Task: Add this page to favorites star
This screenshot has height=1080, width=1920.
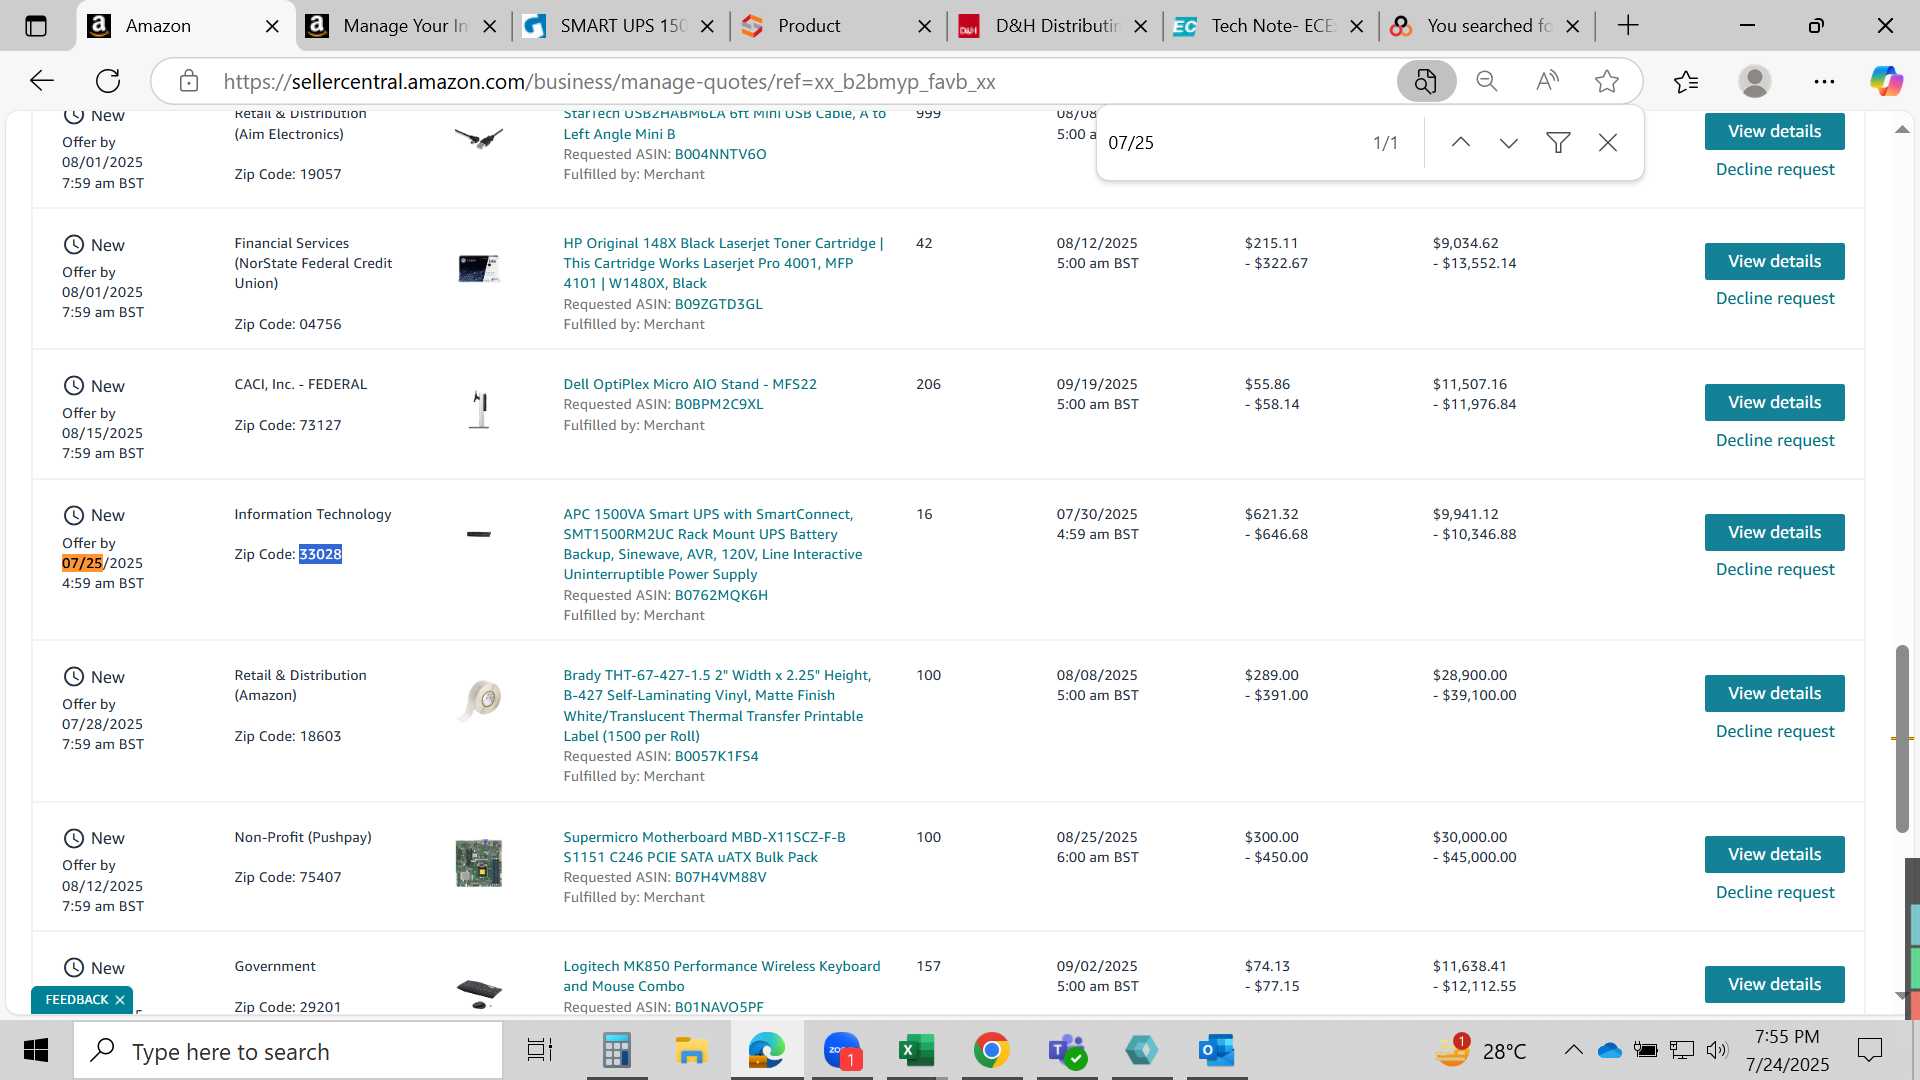Action: click(1607, 81)
